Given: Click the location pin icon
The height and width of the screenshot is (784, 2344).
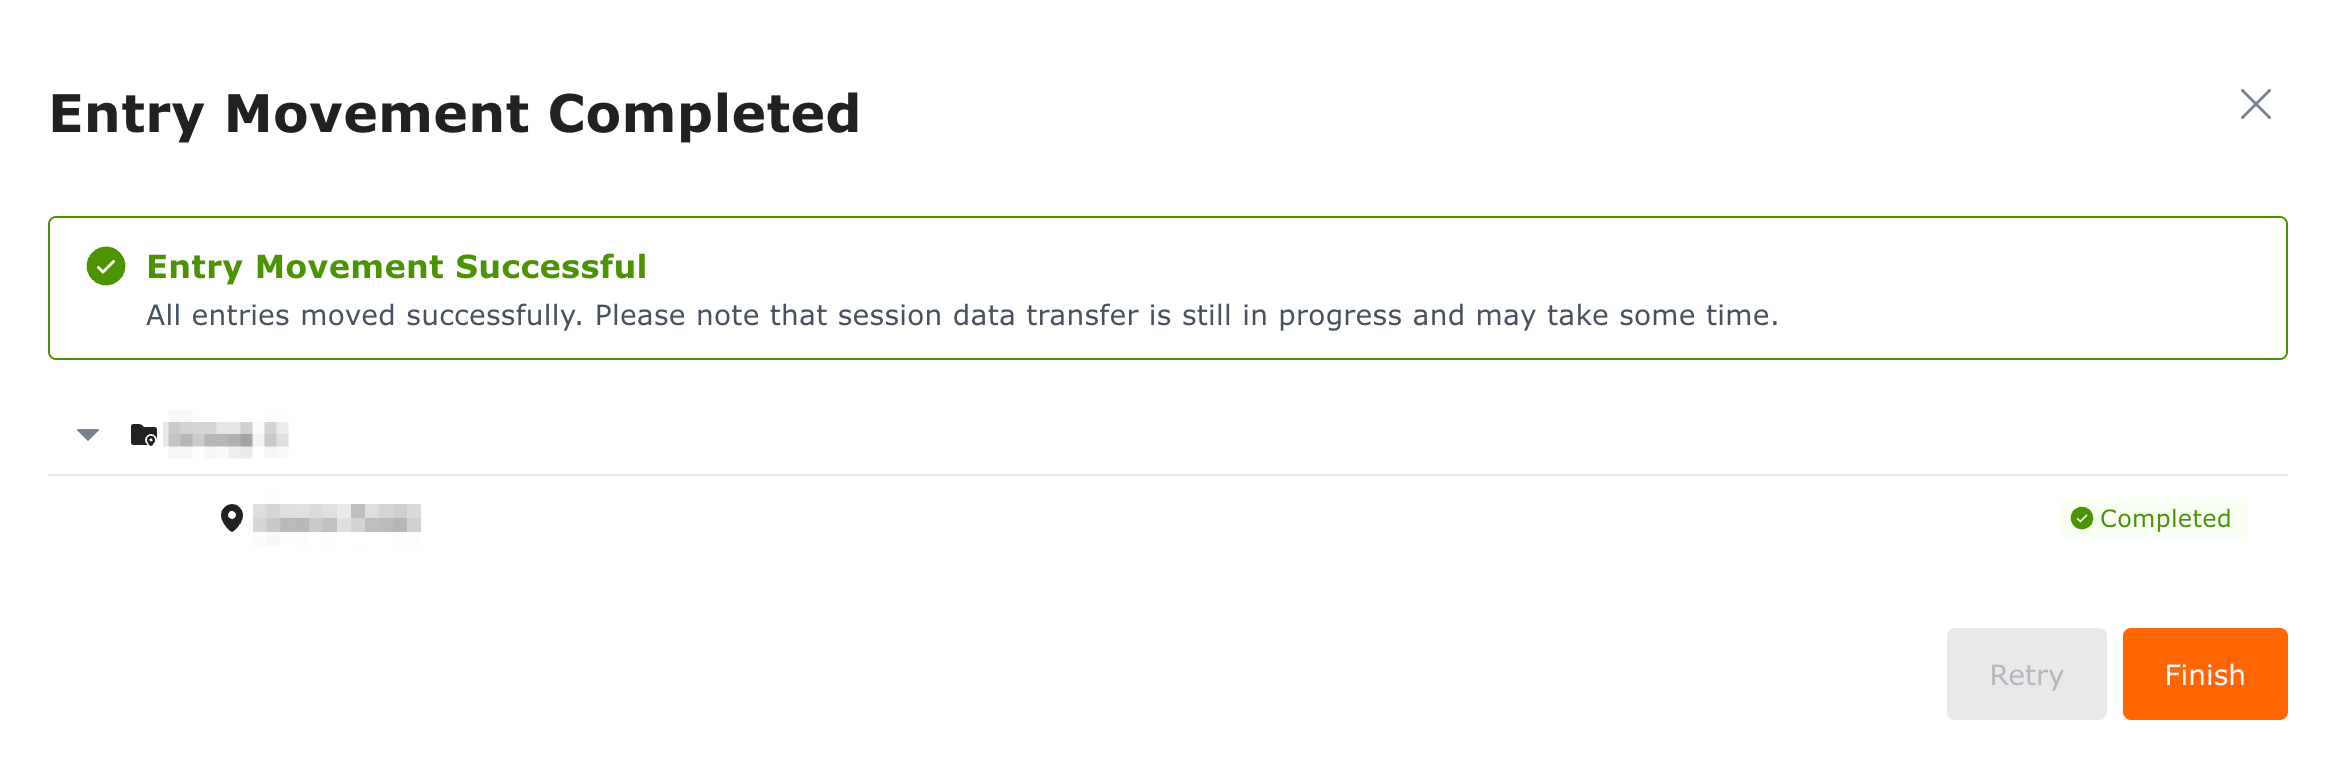Looking at the screenshot, I should (232, 518).
